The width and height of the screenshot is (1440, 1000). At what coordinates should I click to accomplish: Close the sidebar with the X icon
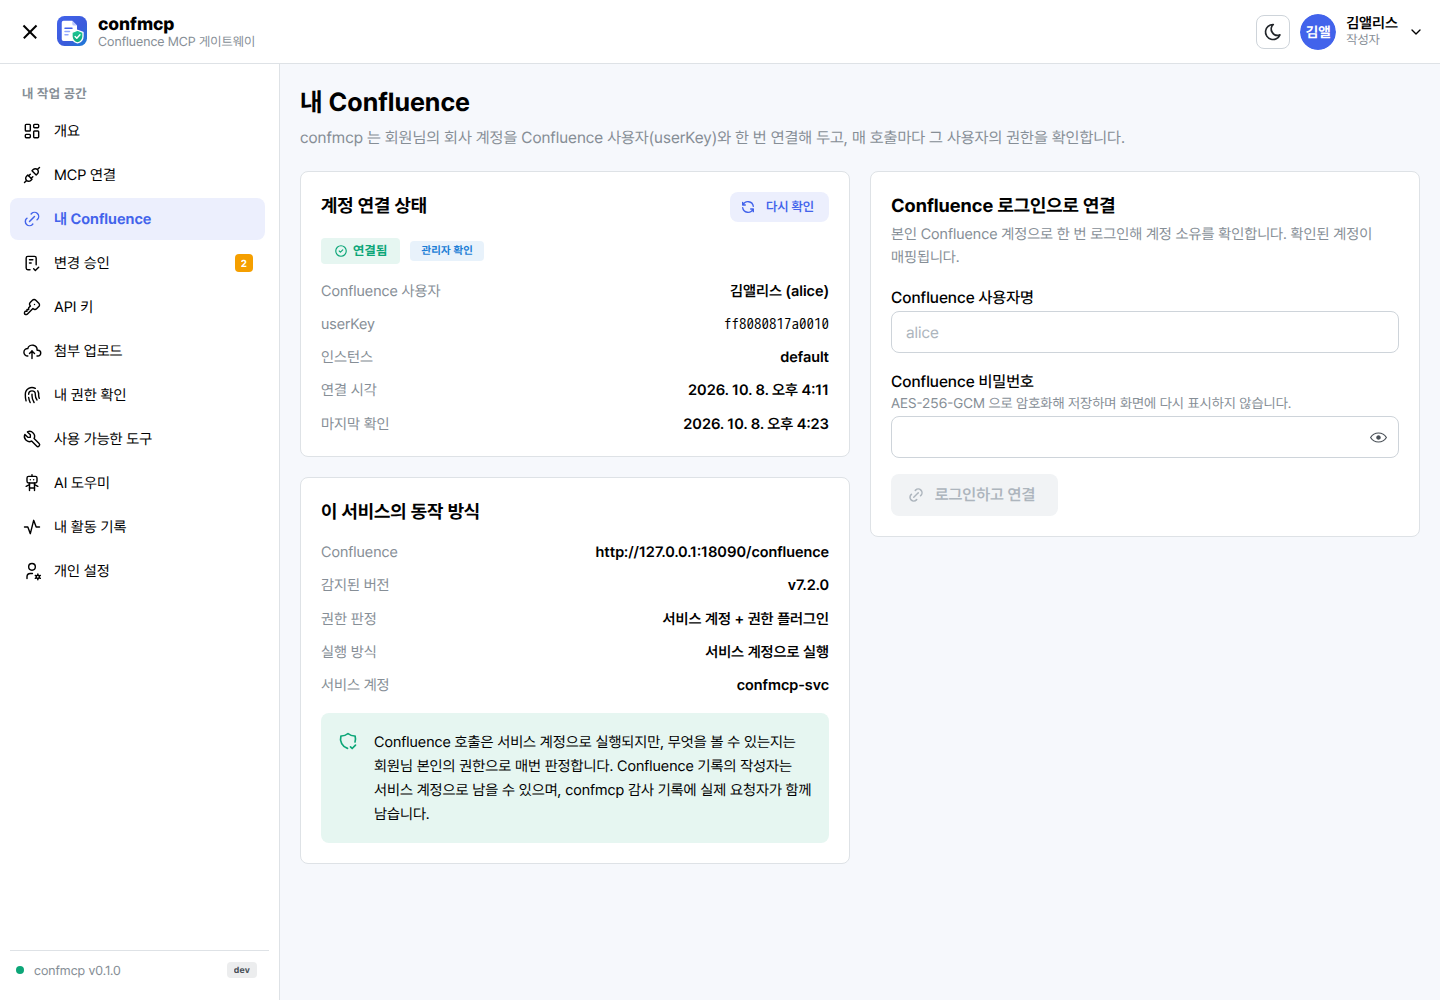click(x=30, y=32)
